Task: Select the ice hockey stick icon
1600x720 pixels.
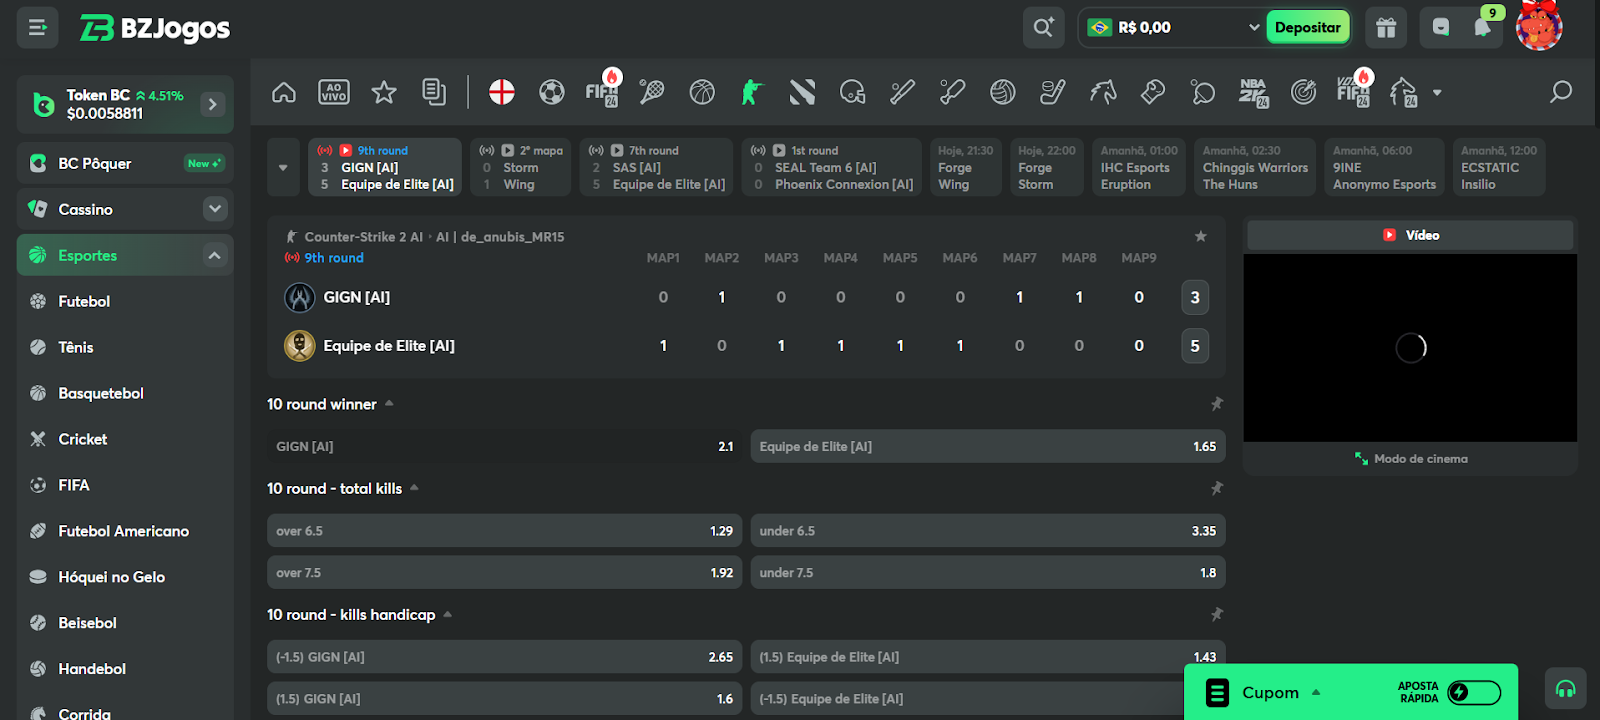Action: point(1052,92)
